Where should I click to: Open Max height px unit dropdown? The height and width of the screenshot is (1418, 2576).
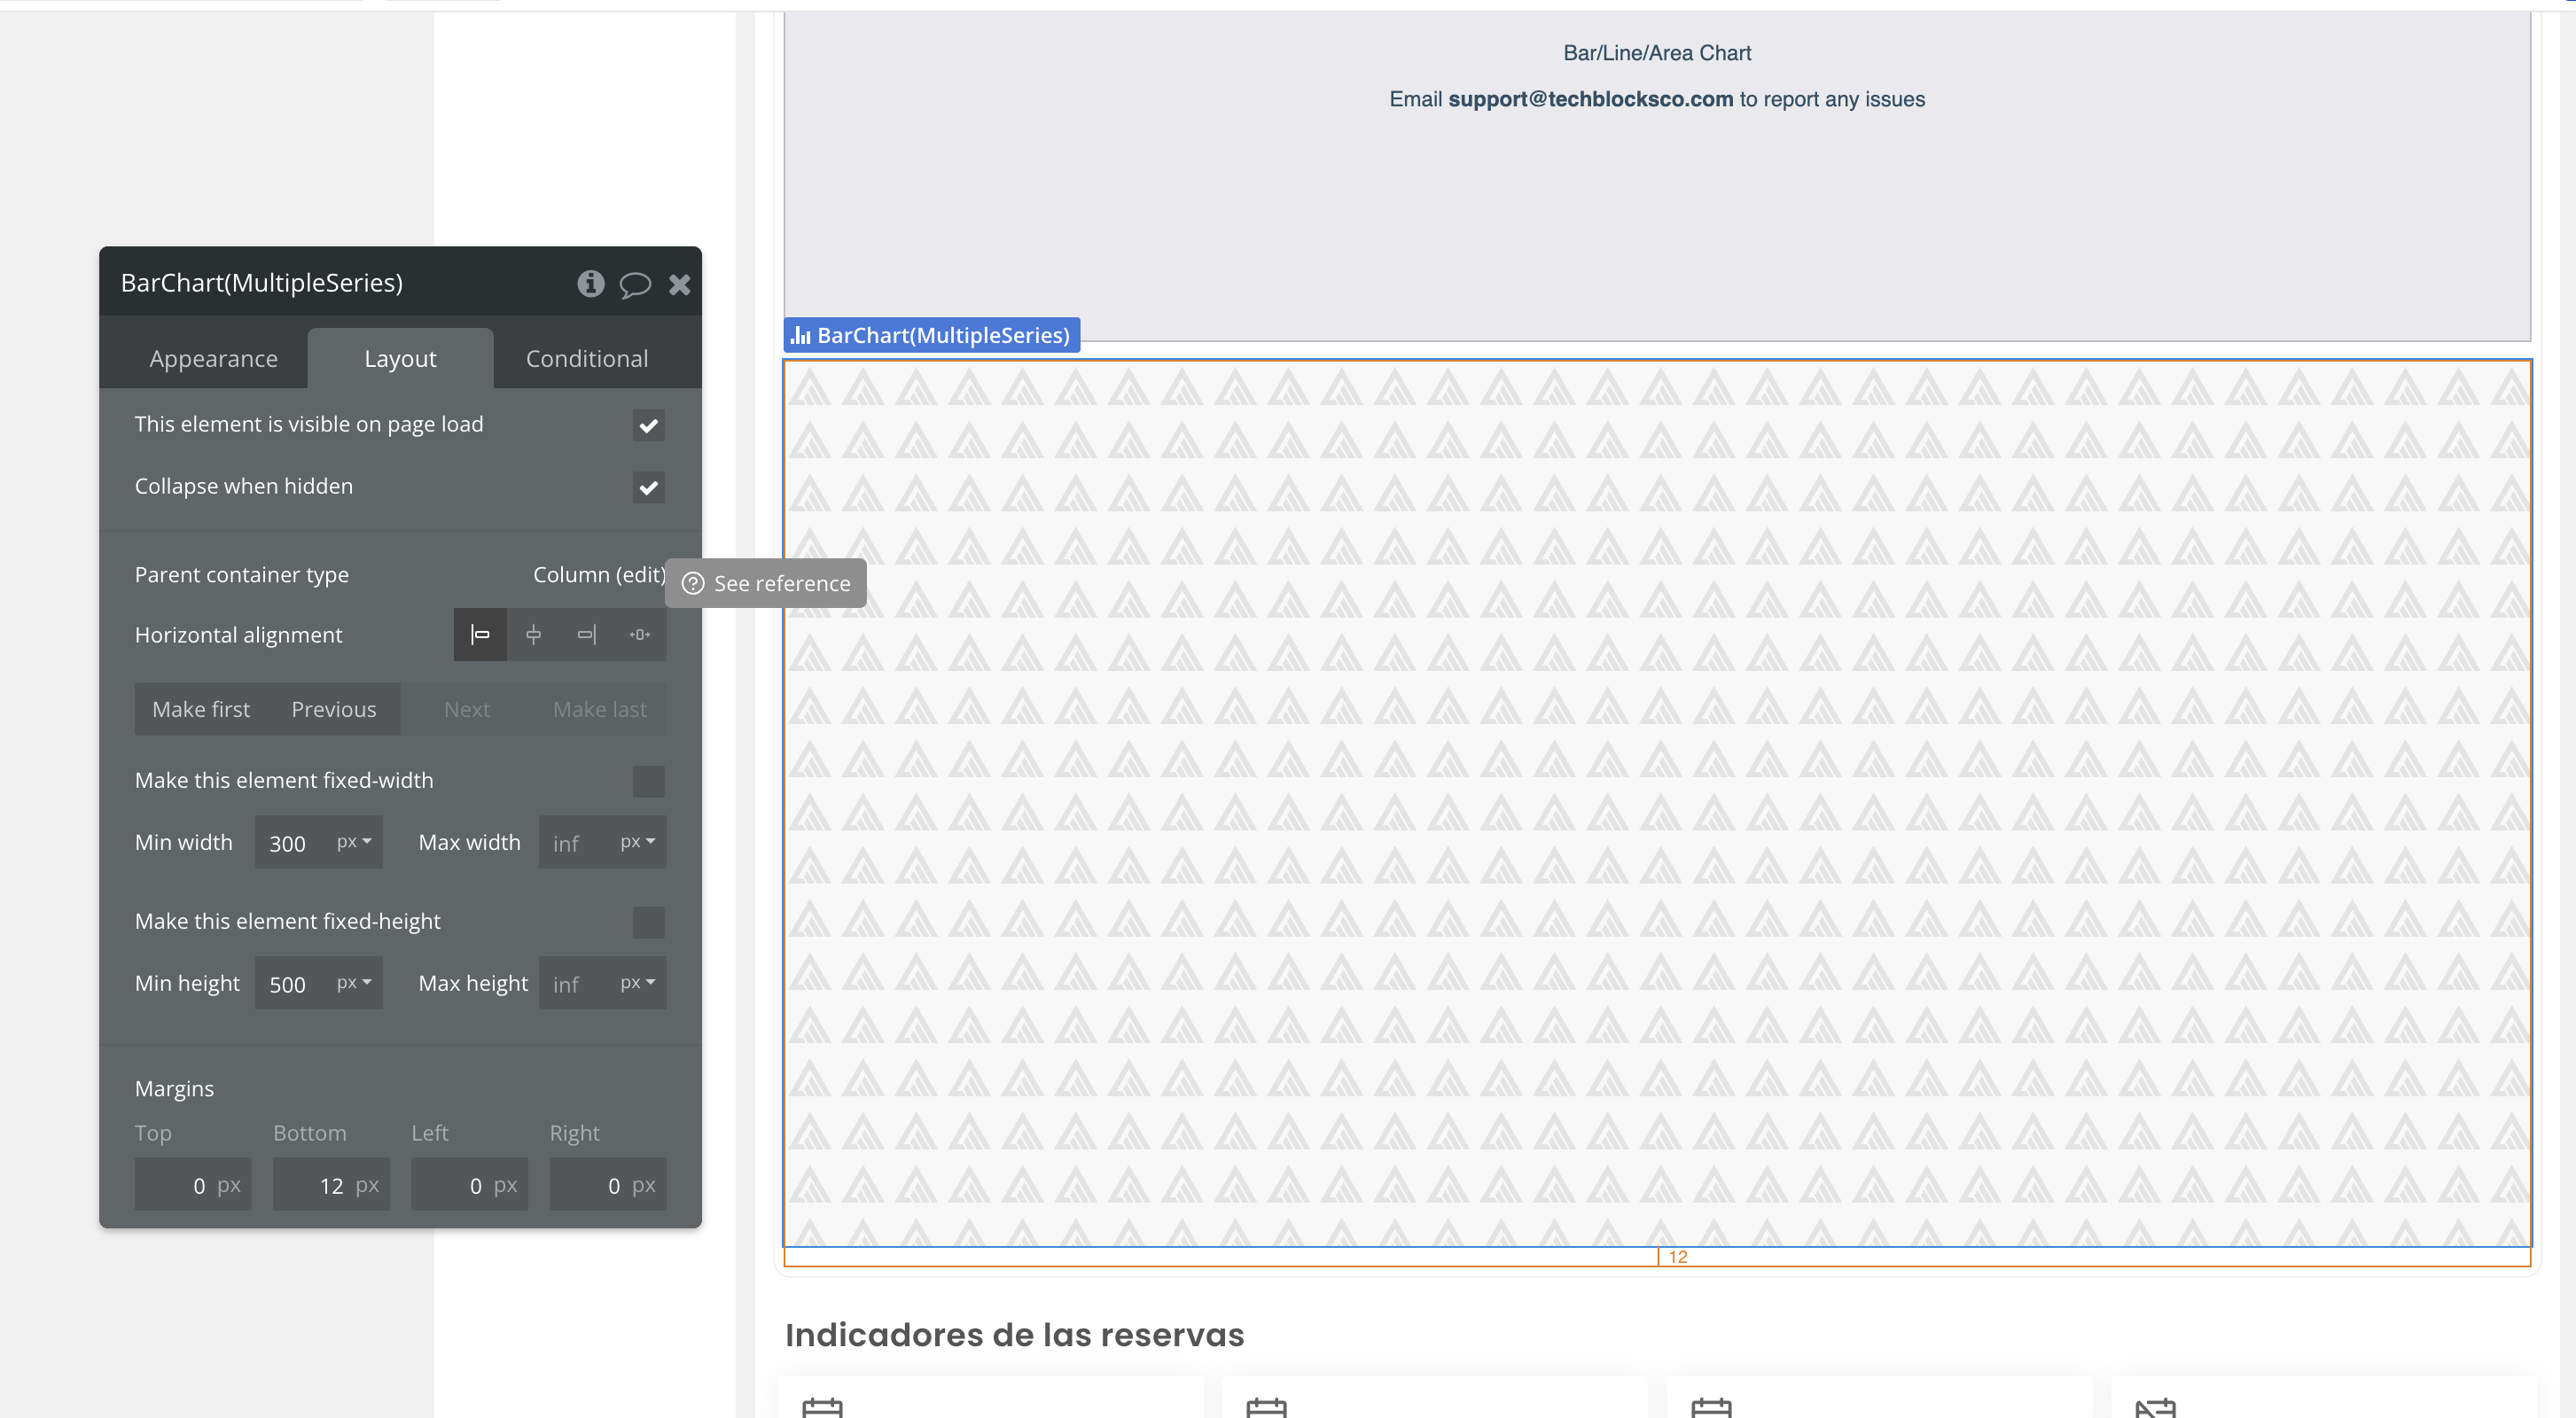pyautogui.click(x=637, y=983)
